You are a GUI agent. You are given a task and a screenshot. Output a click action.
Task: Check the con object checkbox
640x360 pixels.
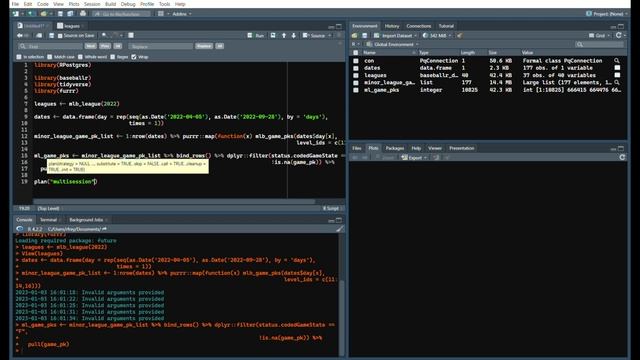356,61
